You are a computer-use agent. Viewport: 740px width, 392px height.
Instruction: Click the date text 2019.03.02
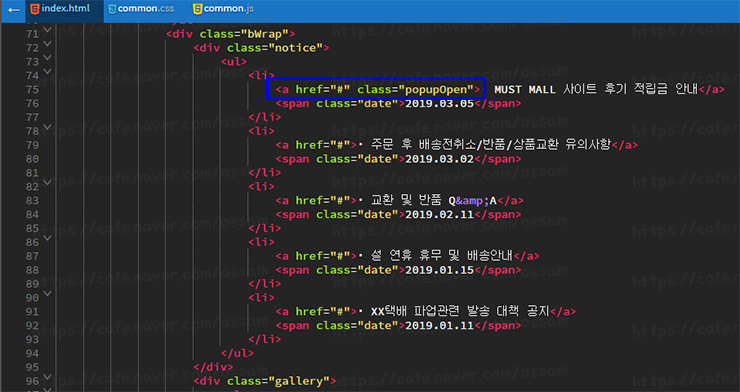439,159
